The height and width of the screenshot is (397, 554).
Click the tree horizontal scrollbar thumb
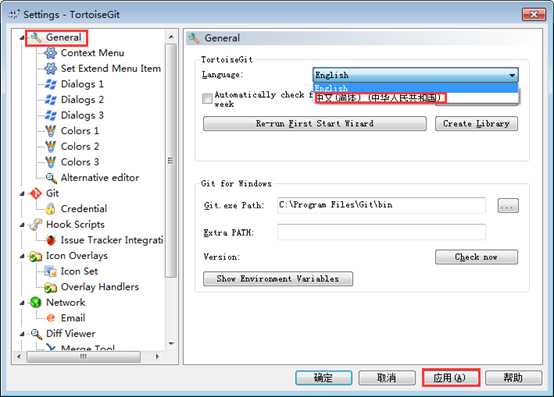[x=83, y=357]
